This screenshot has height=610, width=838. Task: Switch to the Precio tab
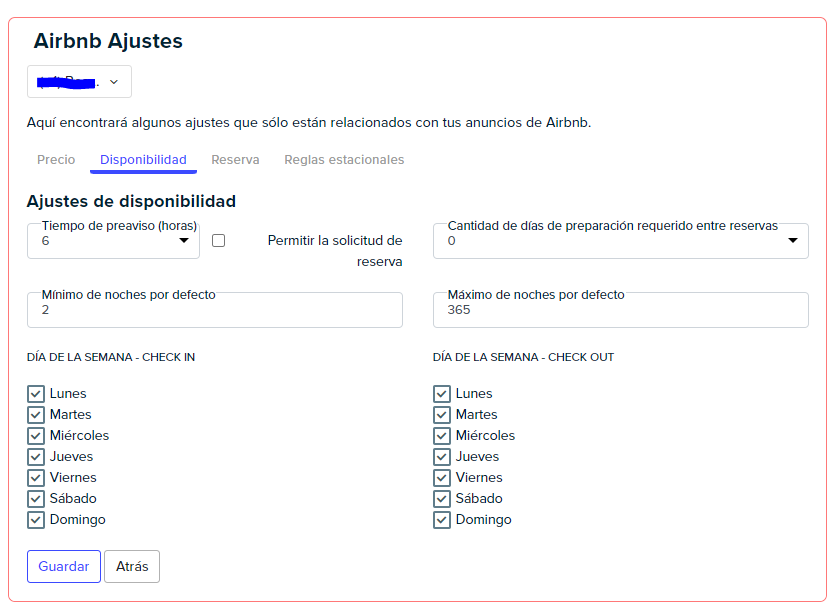[x=56, y=160]
